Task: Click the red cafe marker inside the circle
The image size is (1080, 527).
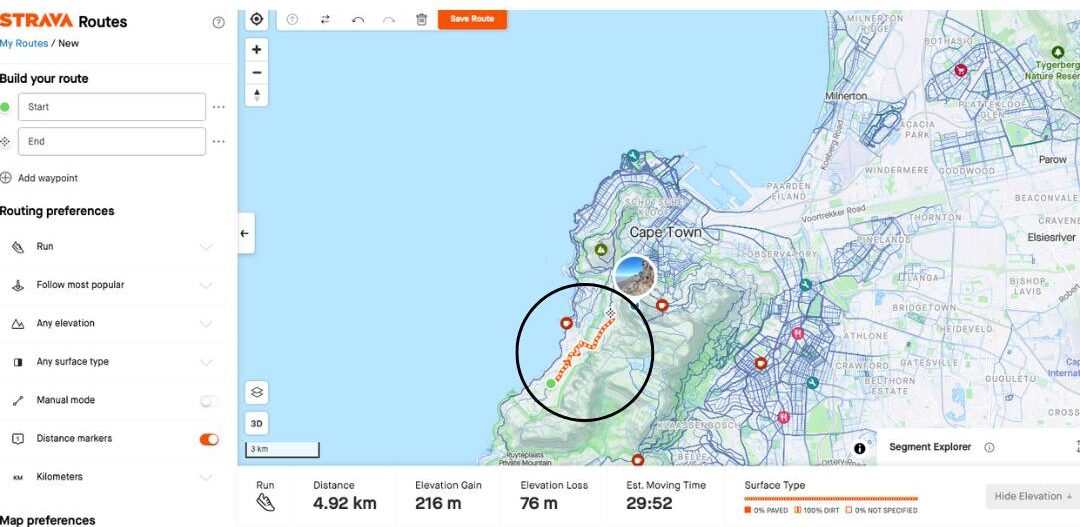Action: pyautogui.click(x=566, y=322)
